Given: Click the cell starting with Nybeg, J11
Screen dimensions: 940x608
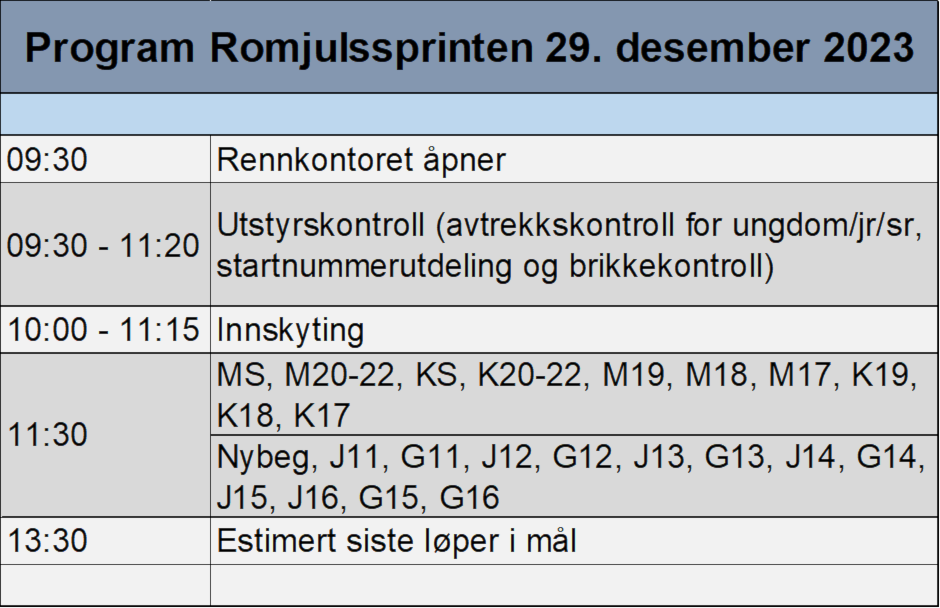Looking at the screenshot, I should tap(574, 477).
